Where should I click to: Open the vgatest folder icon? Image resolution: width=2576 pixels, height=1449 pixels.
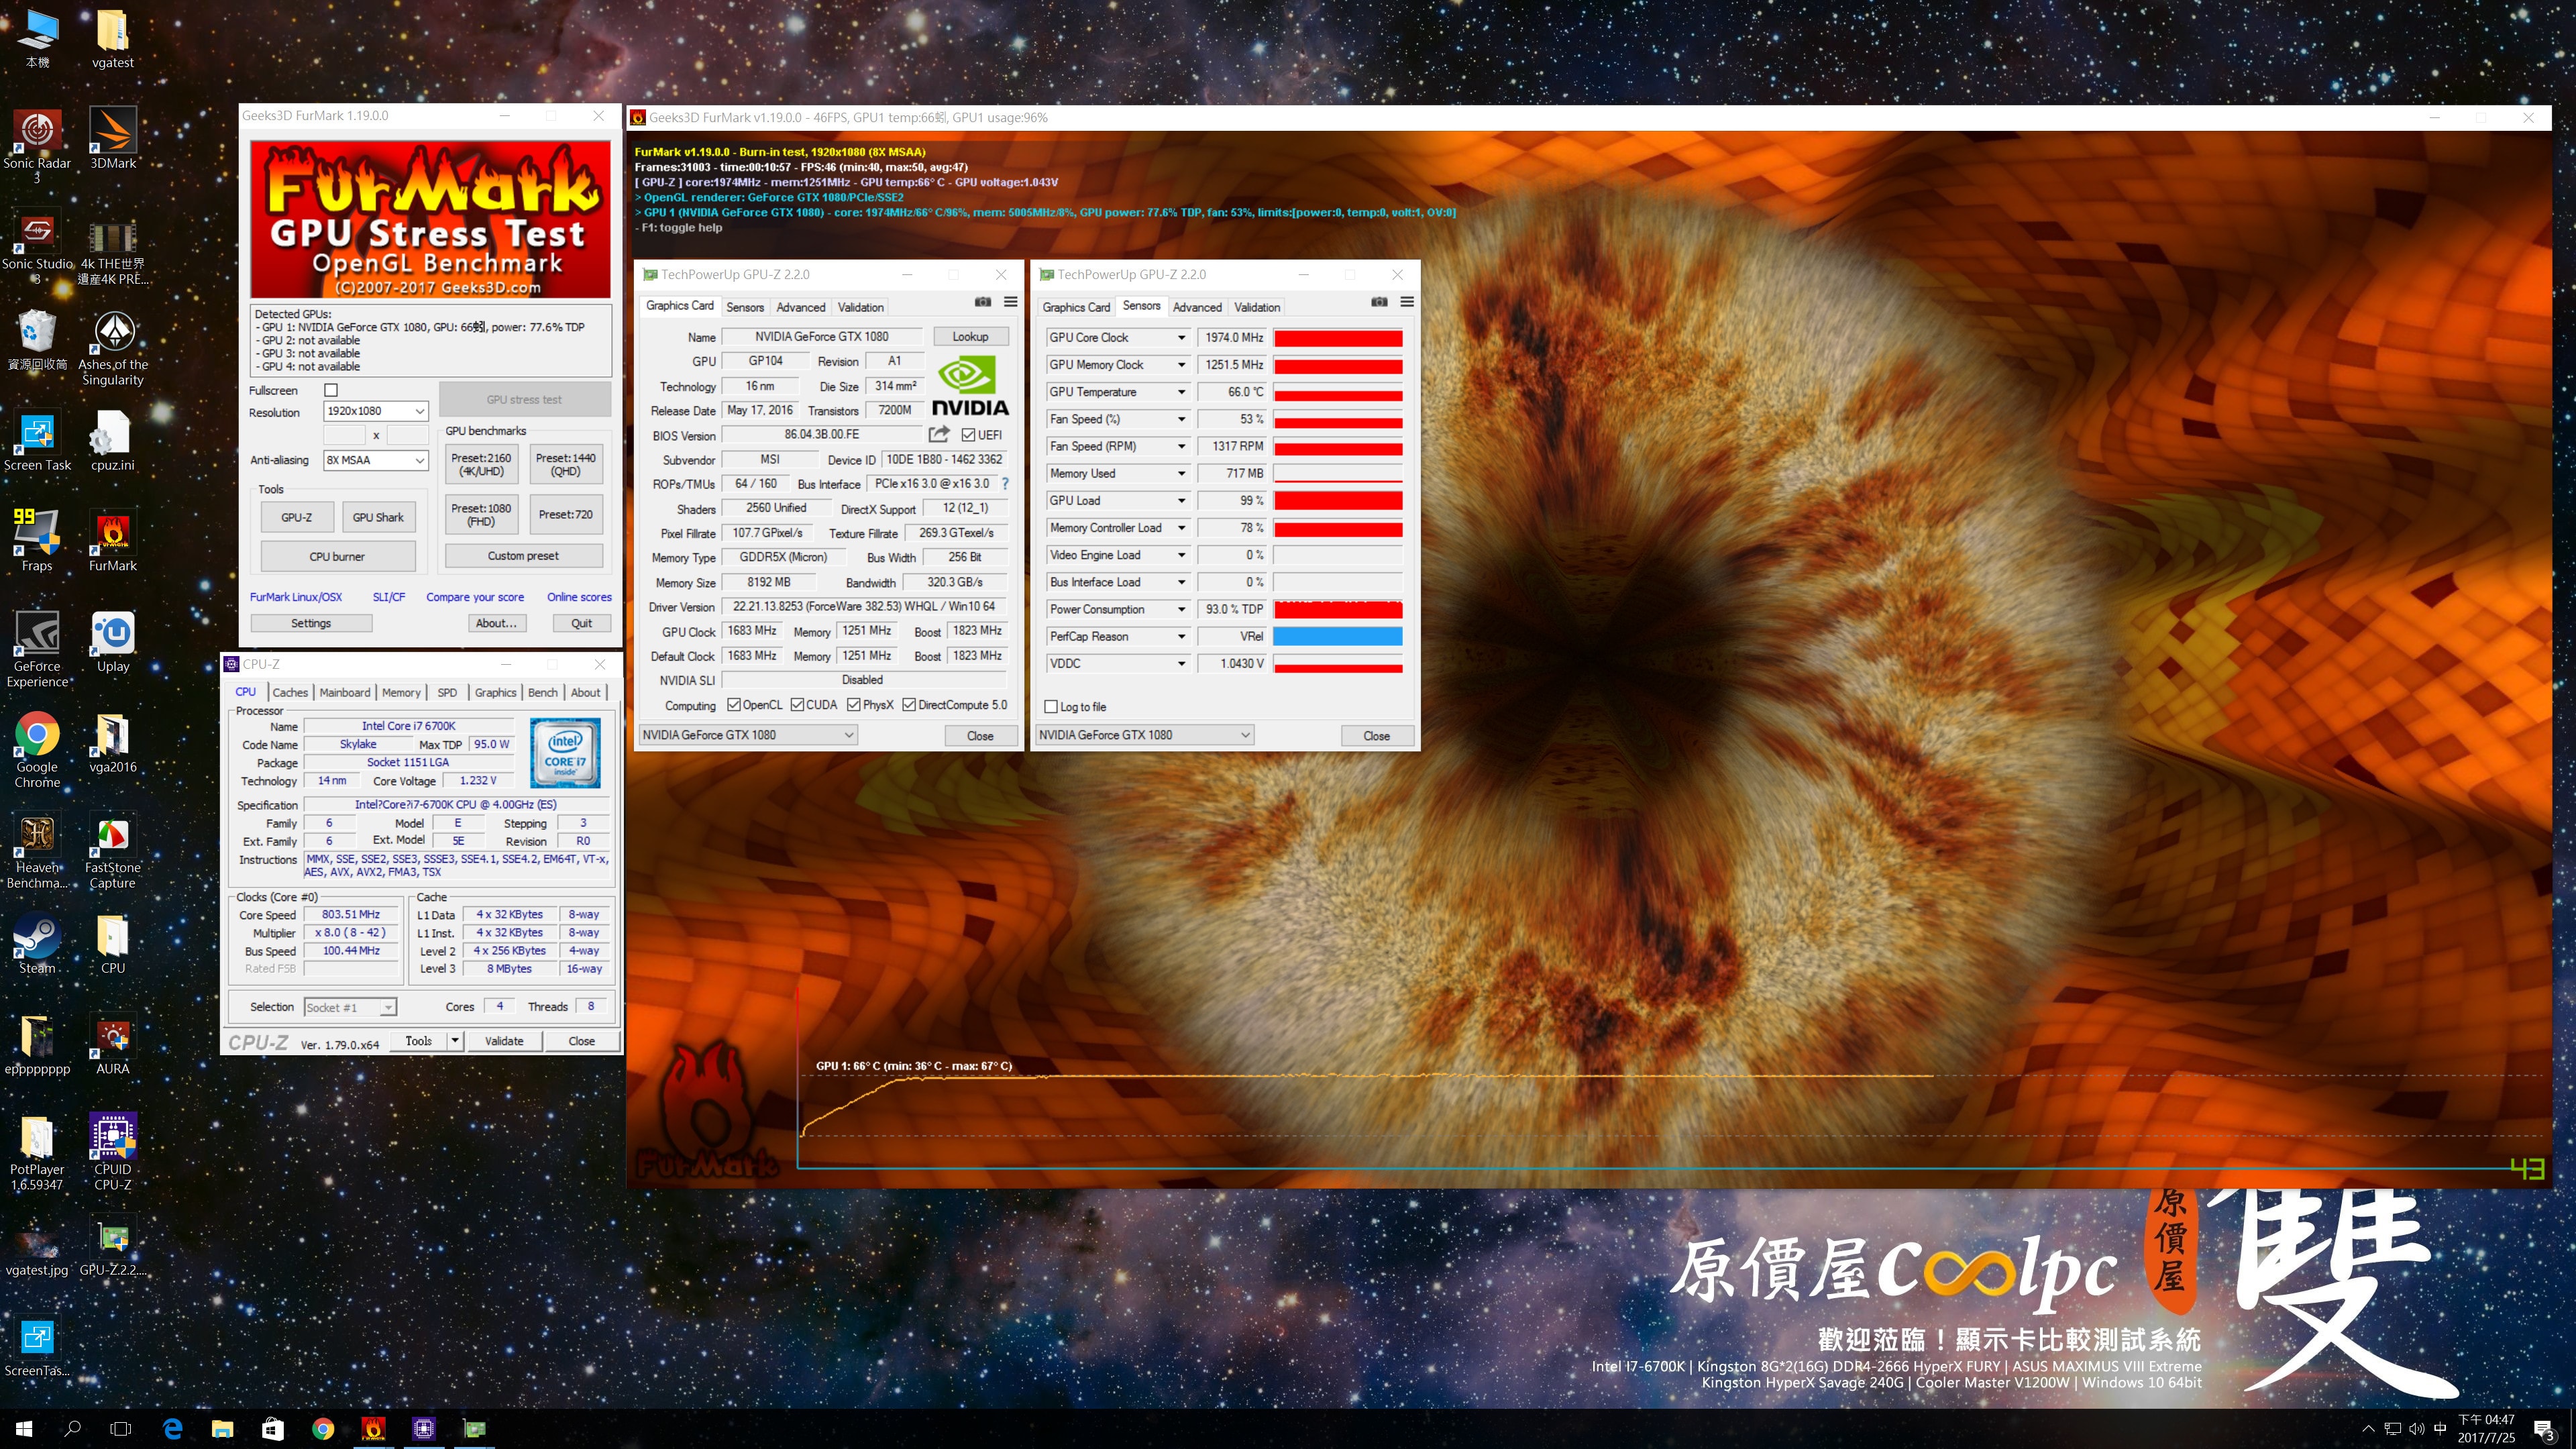113,38
